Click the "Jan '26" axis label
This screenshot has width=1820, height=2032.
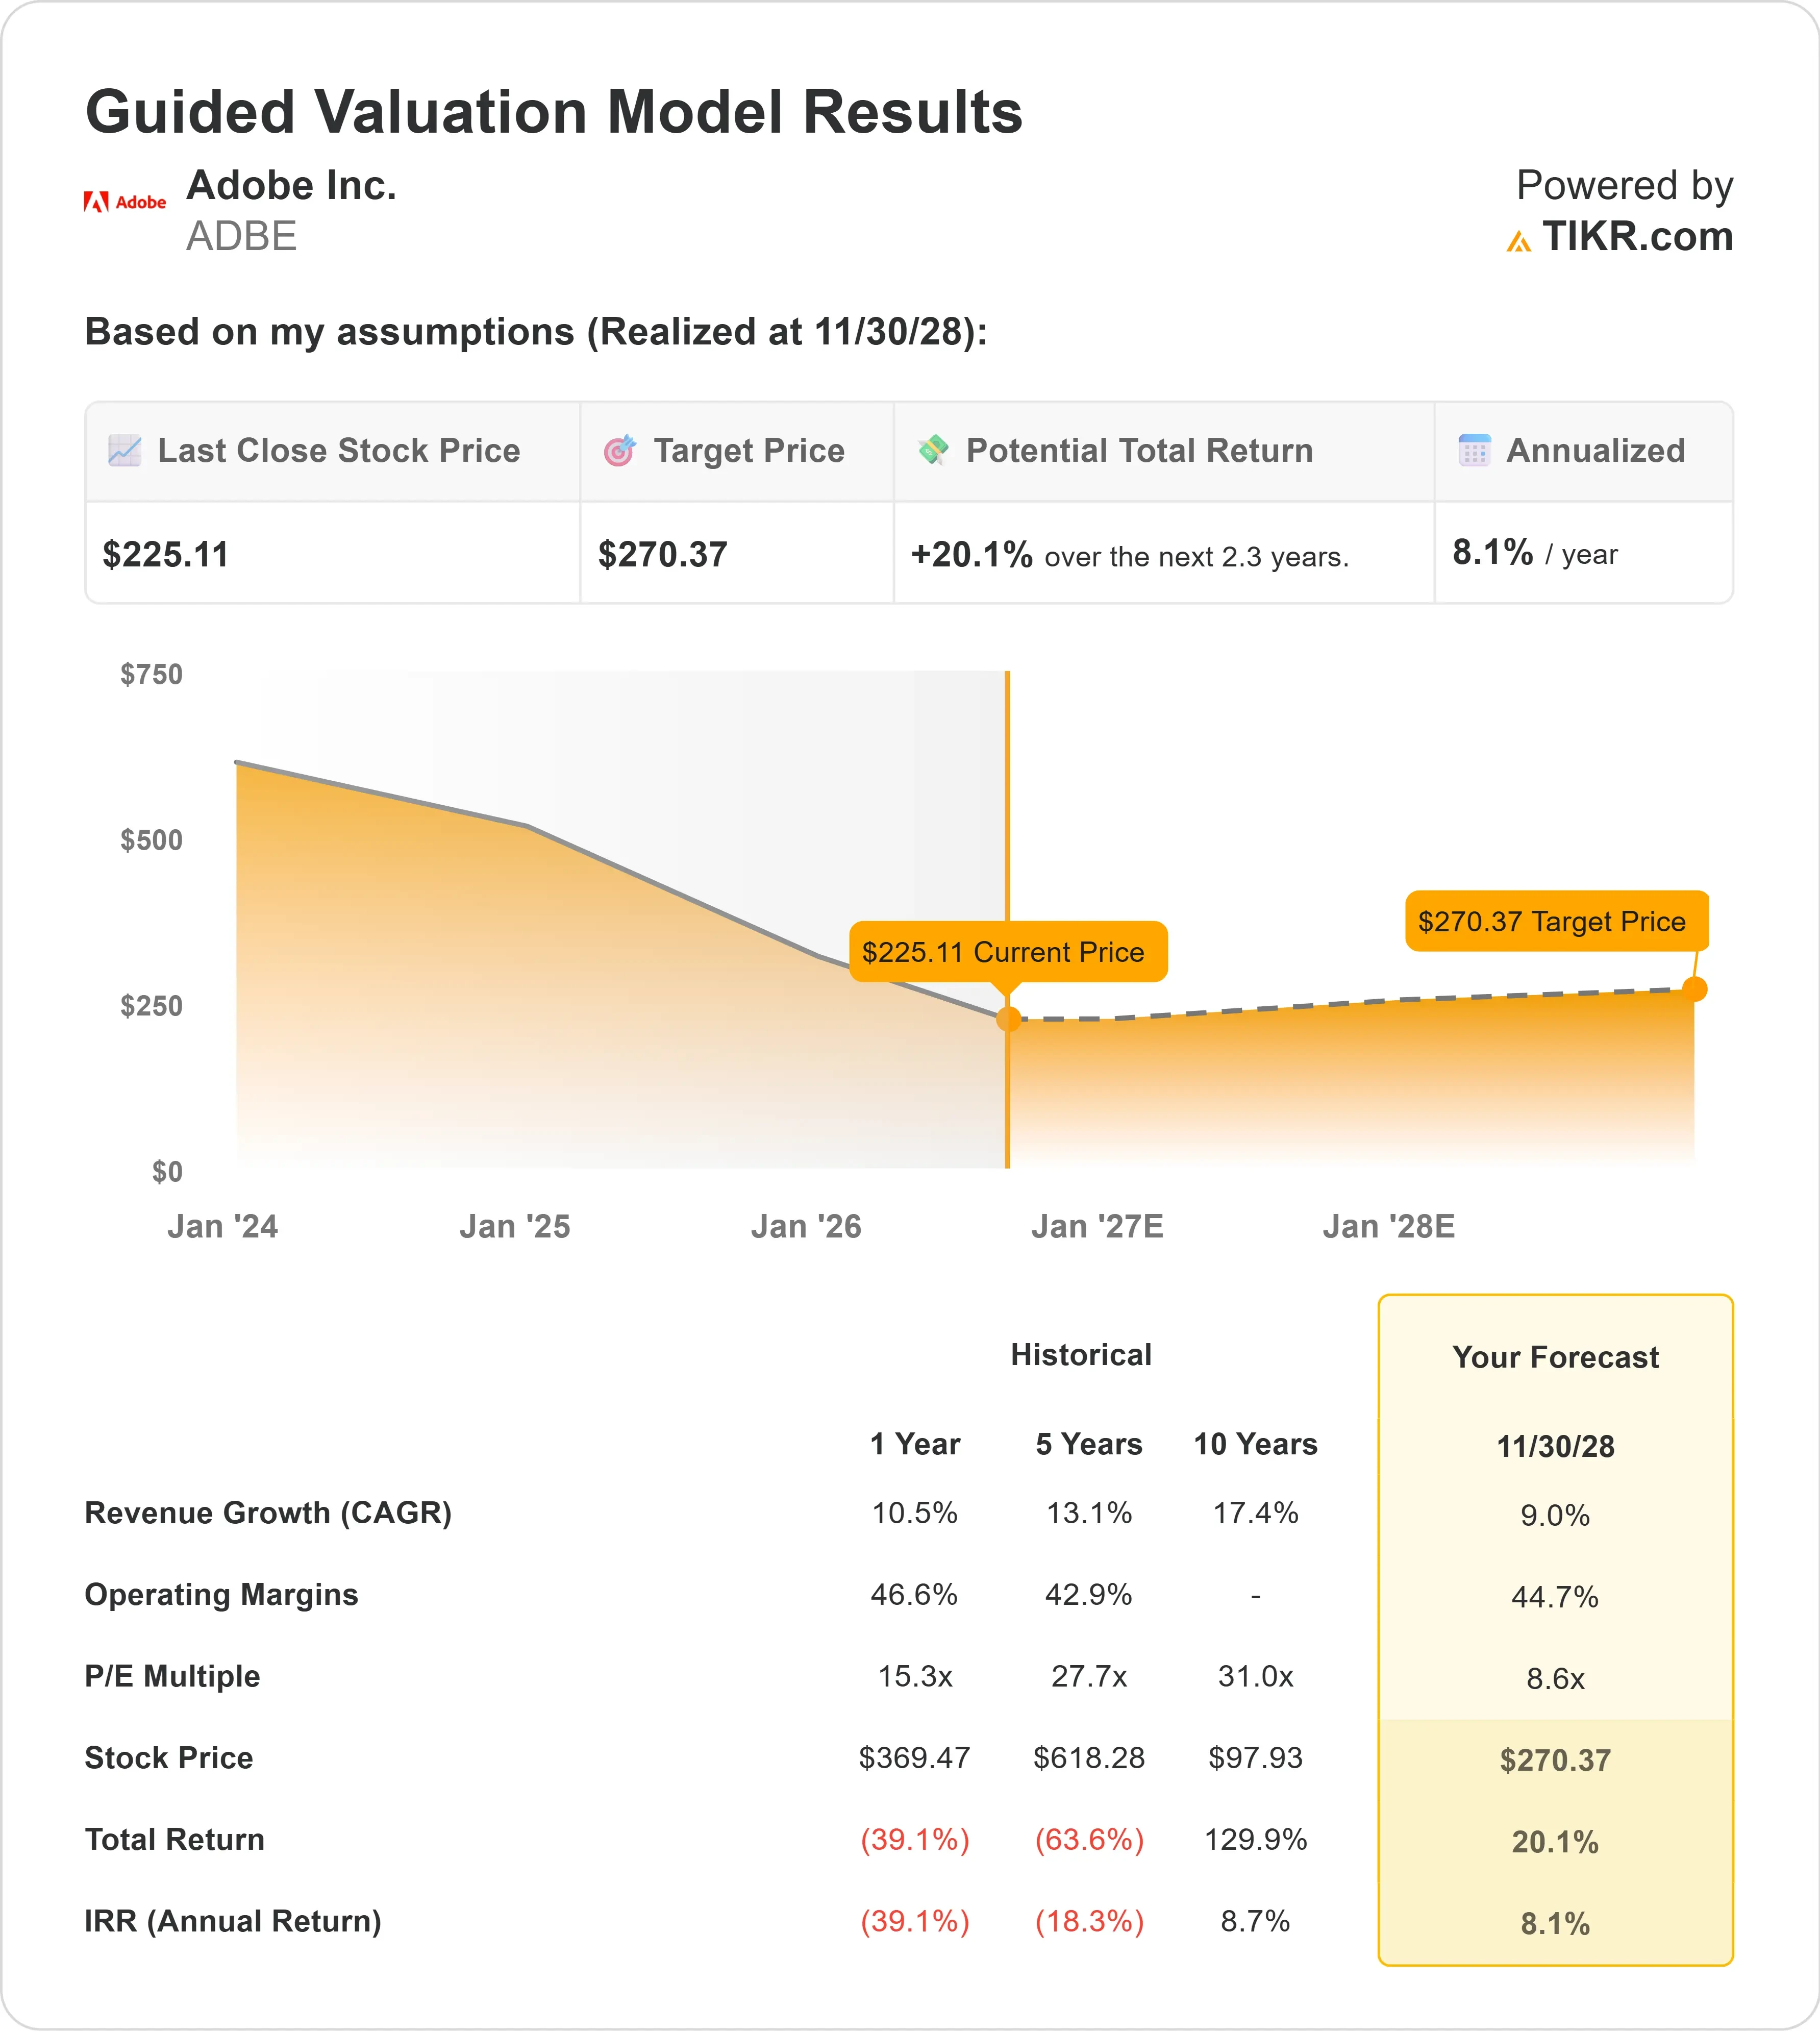(x=806, y=1226)
